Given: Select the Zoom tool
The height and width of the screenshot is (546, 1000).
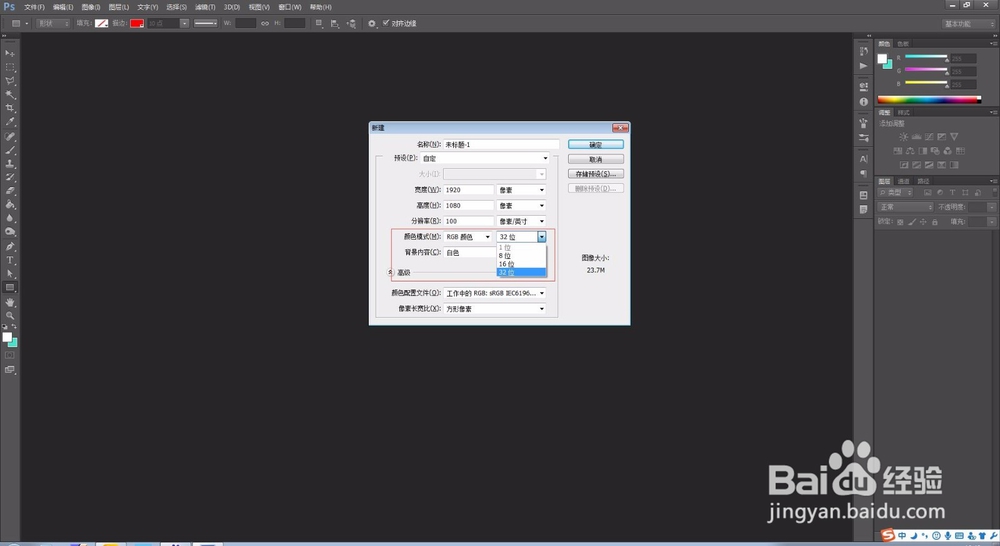Looking at the screenshot, I should (10, 316).
